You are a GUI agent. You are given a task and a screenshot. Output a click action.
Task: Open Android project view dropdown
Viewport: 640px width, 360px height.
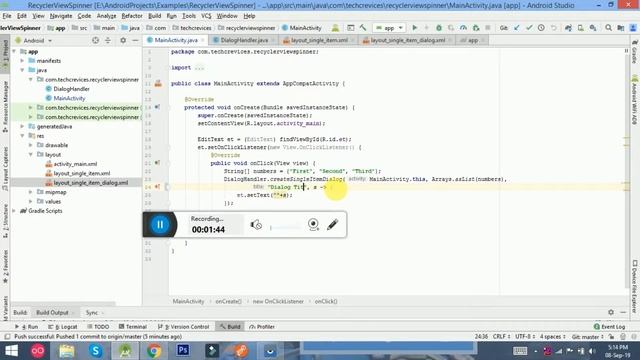(33, 40)
